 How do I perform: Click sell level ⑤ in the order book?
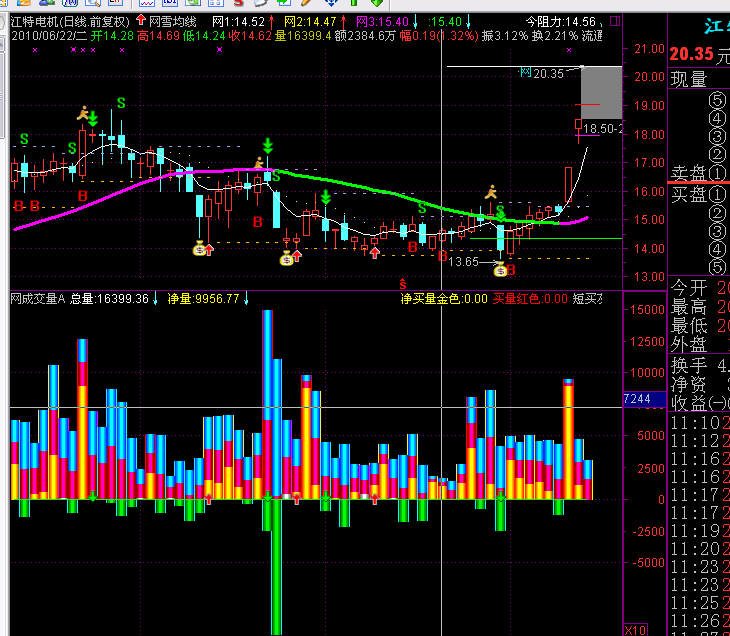click(x=717, y=101)
